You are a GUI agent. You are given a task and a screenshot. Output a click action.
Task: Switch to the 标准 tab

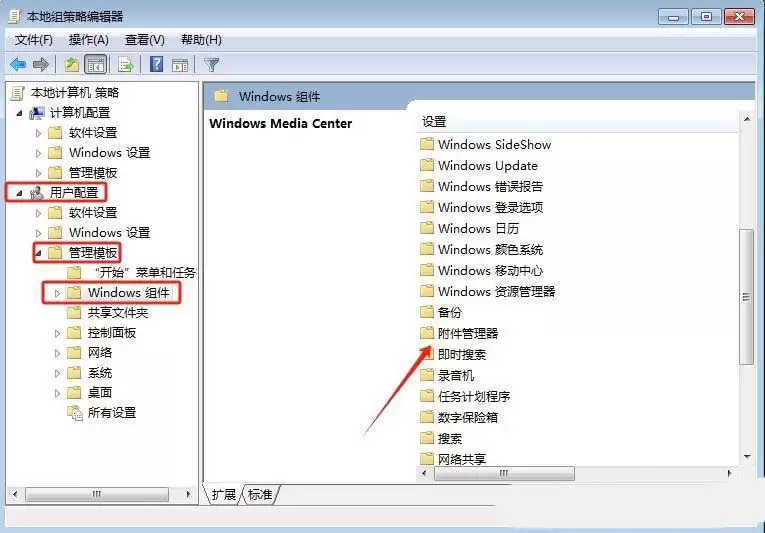tap(260, 494)
